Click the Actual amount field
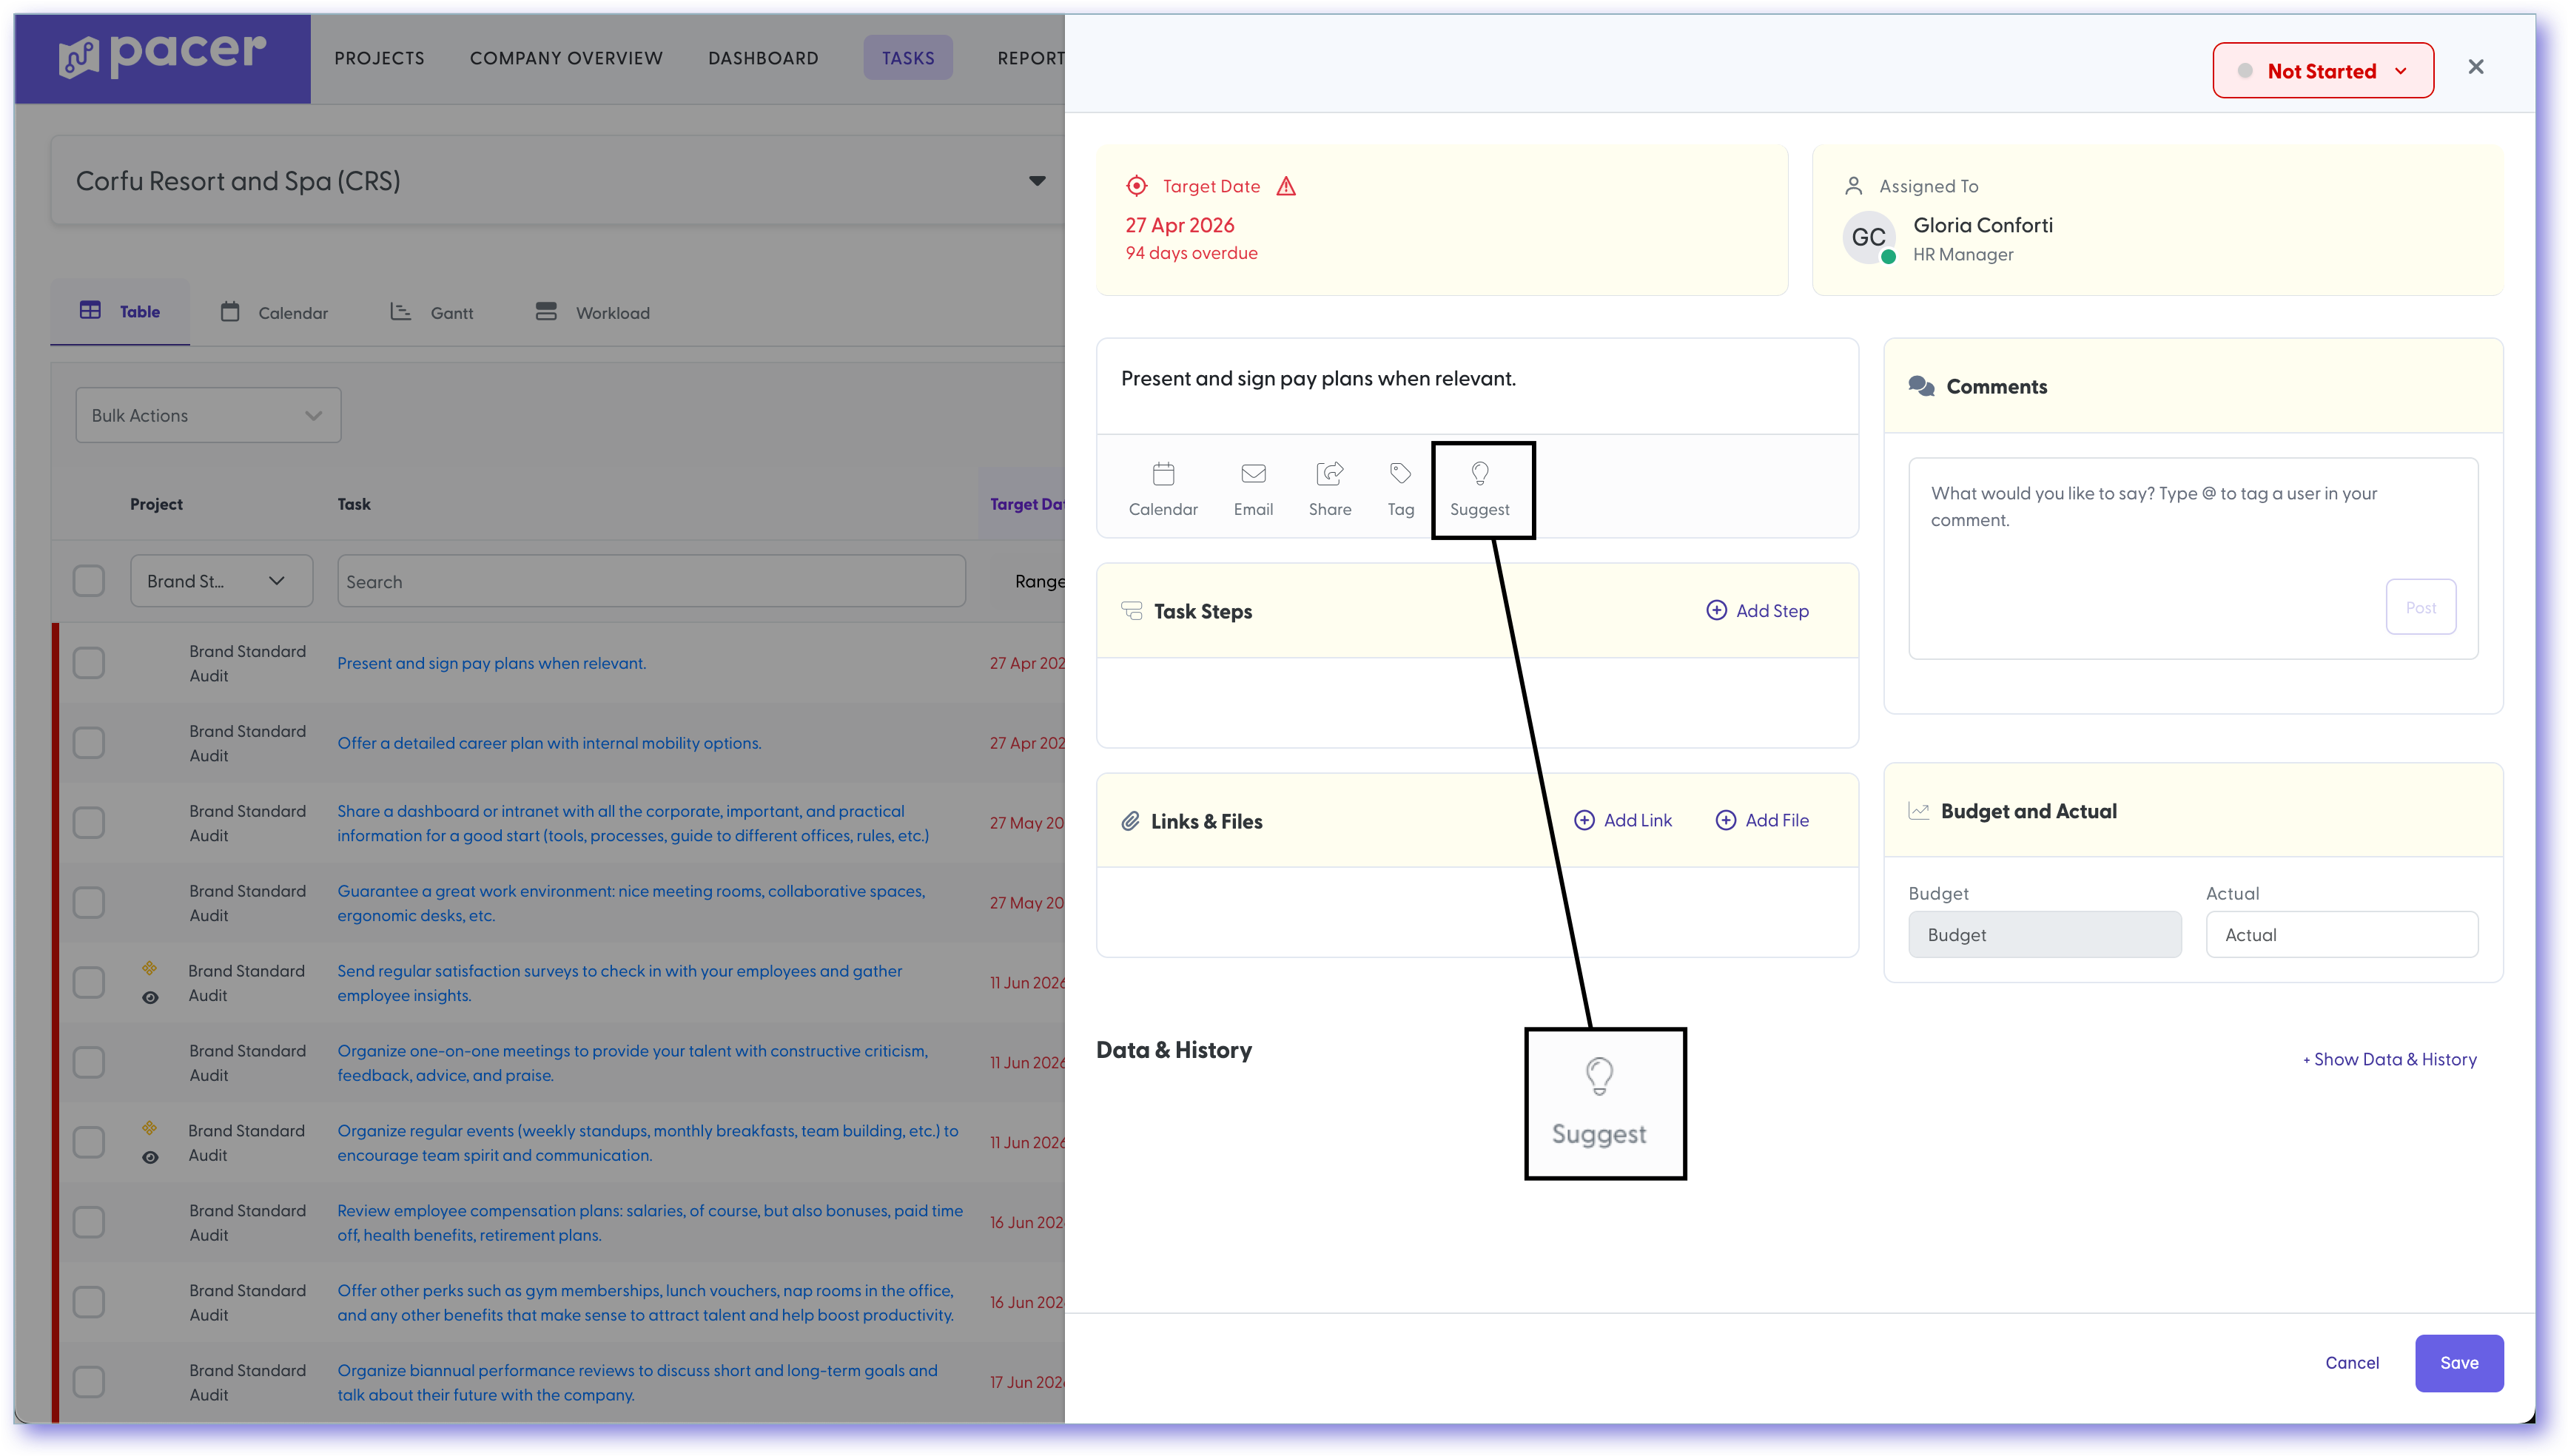The image size is (2568, 1456). (2341, 935)
